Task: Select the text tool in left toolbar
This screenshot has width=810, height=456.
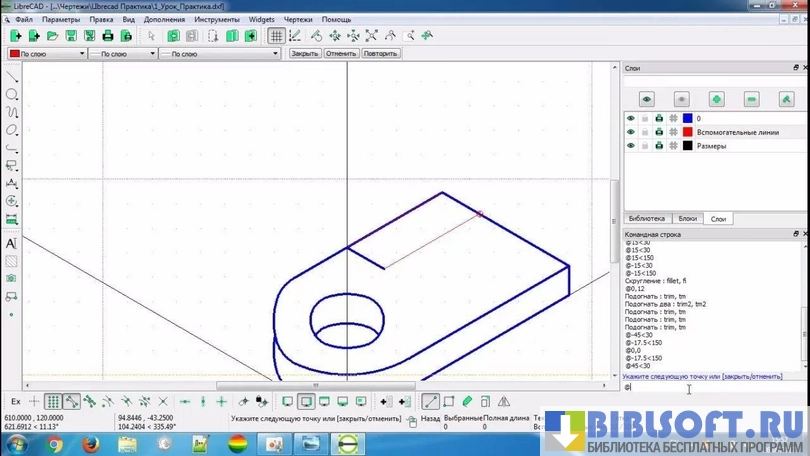Action: click(12, 243)
